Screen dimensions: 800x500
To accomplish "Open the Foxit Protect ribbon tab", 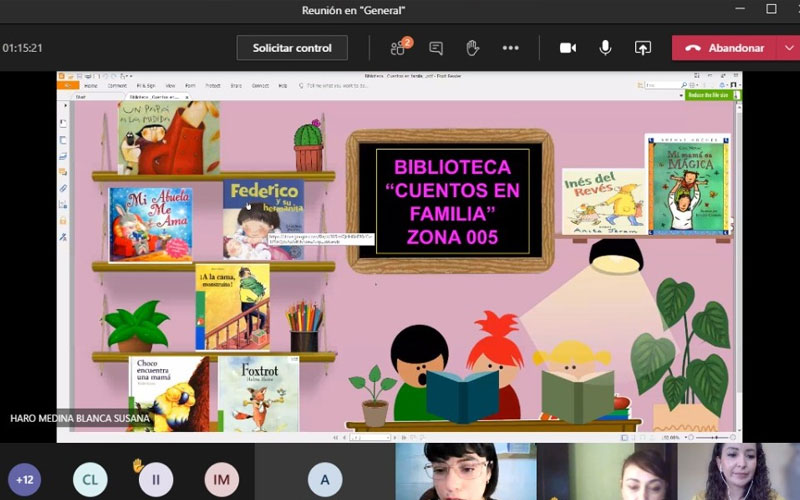I will (x=213, y=86).
